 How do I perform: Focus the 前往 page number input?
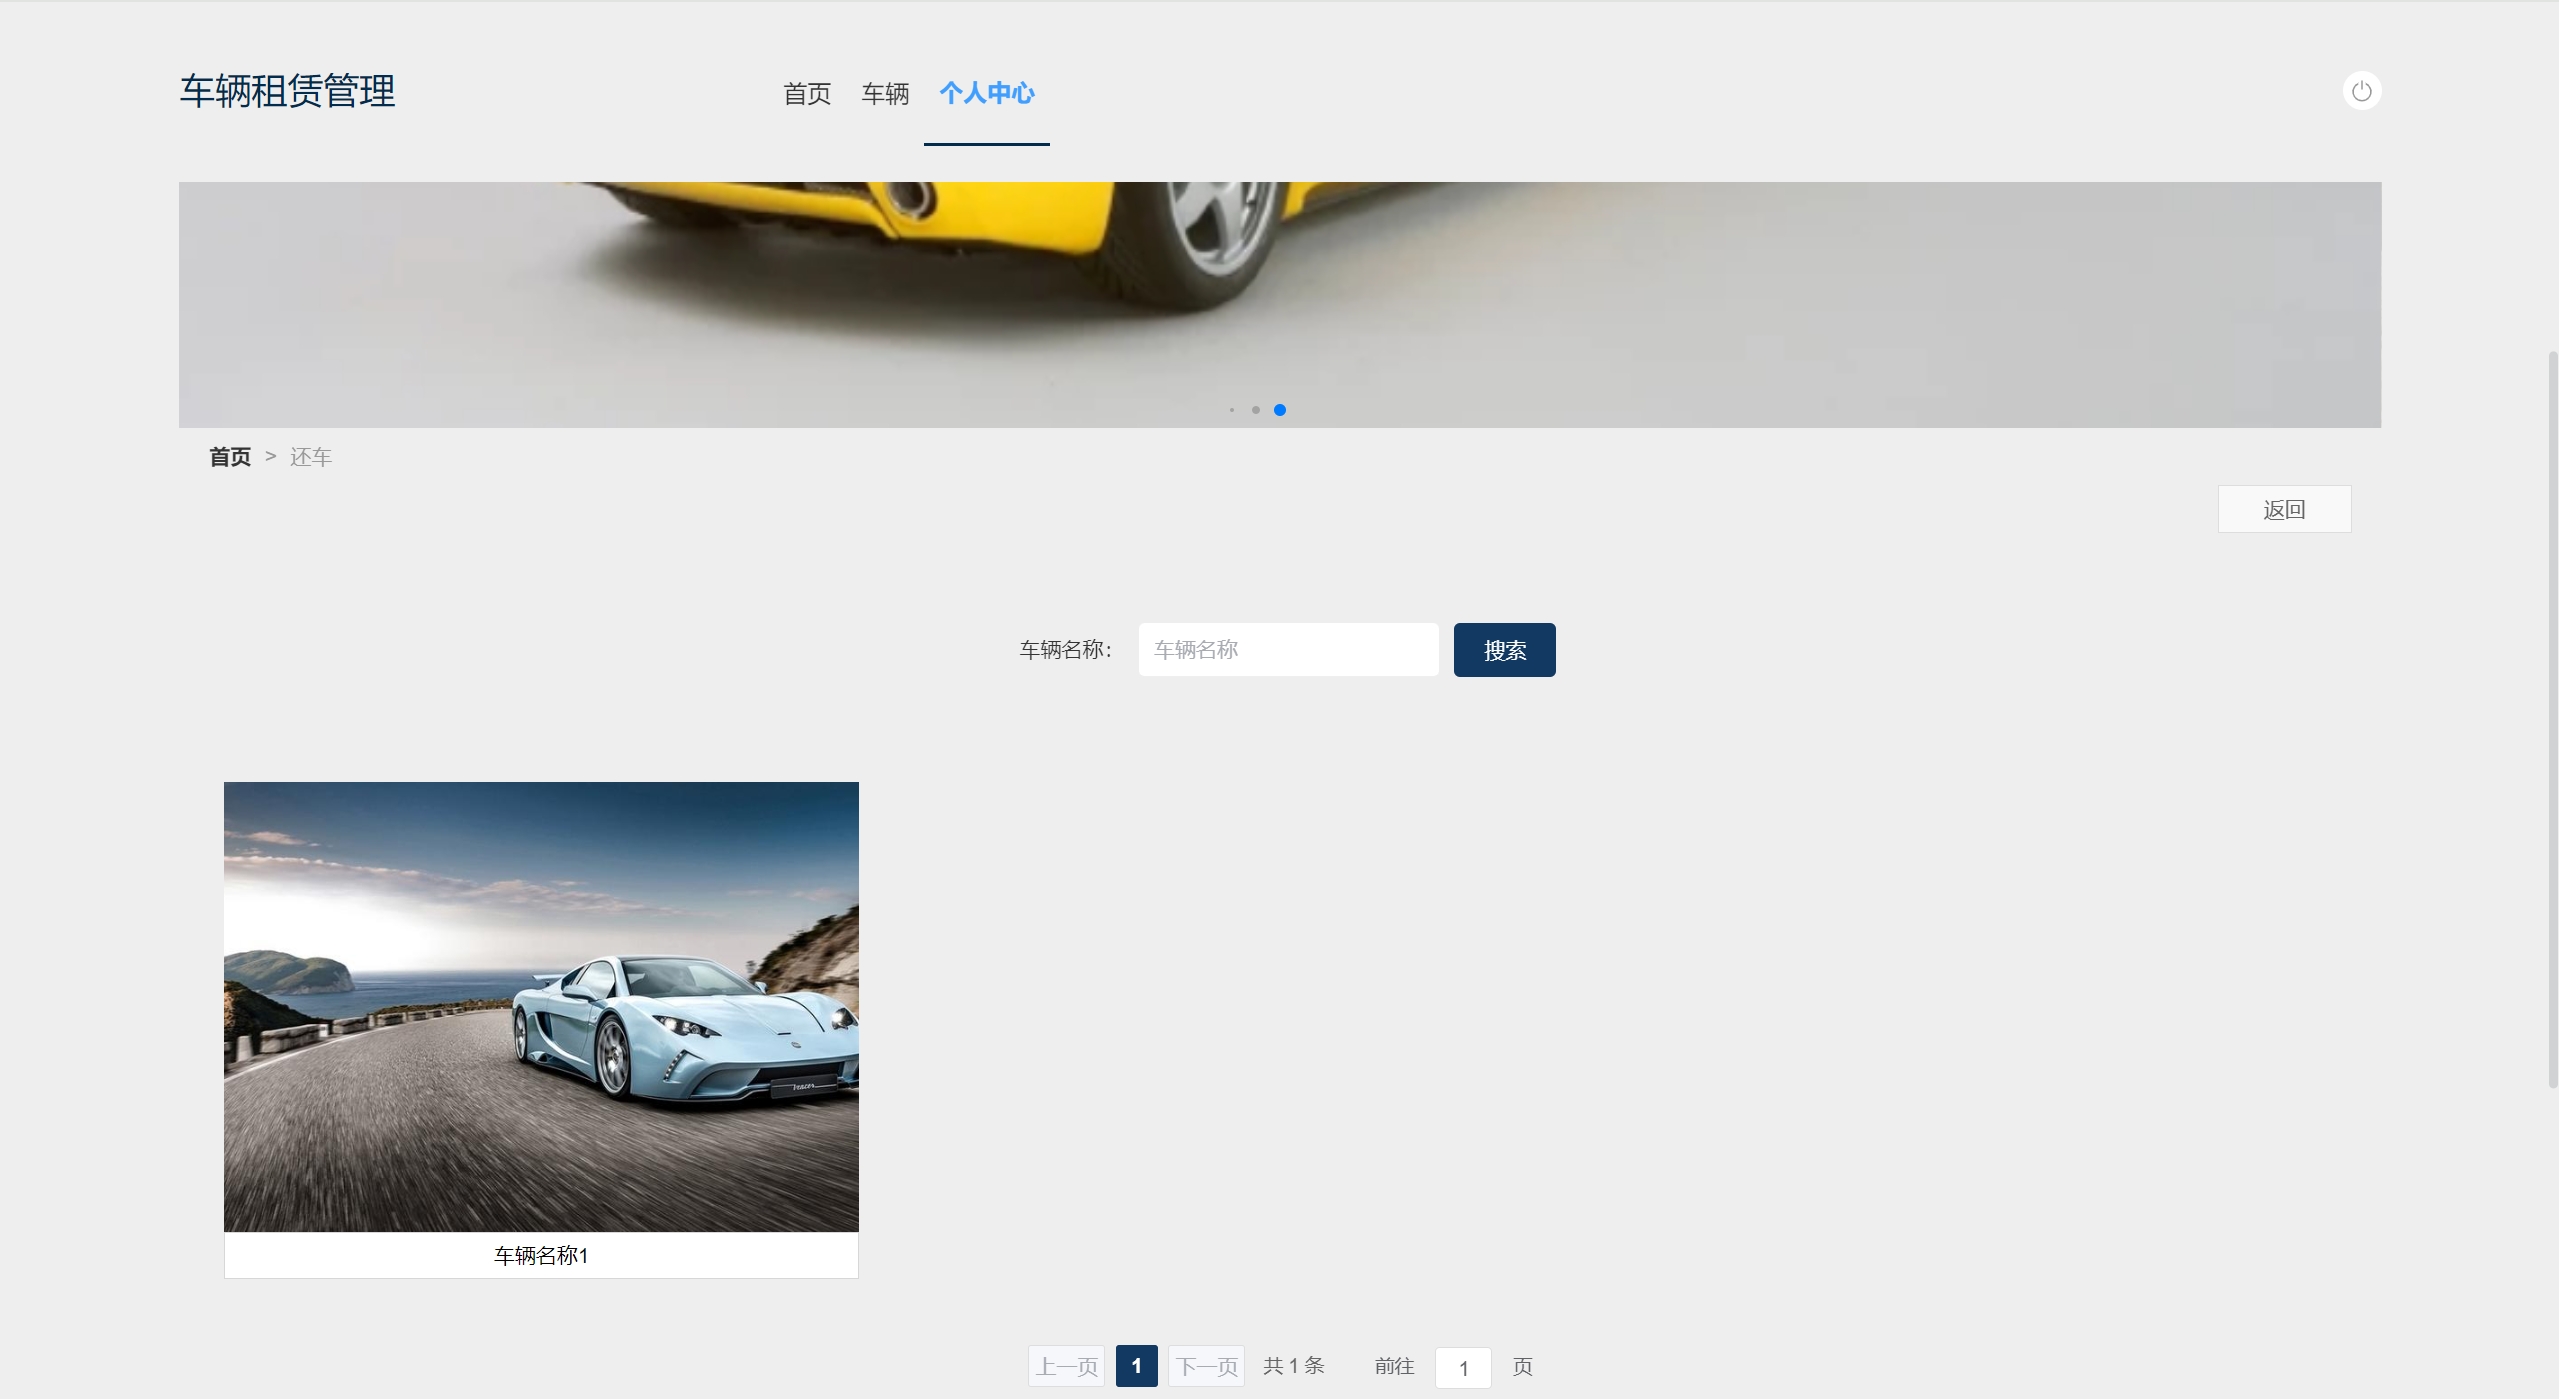(1462, 1368)
